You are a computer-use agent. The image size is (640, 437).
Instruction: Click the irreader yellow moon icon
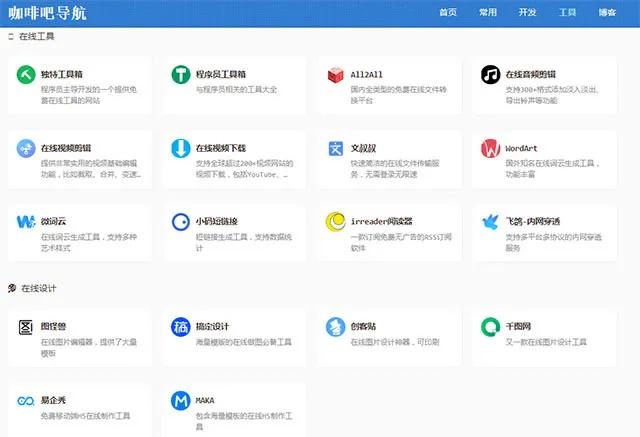click(x=336, y=222)
